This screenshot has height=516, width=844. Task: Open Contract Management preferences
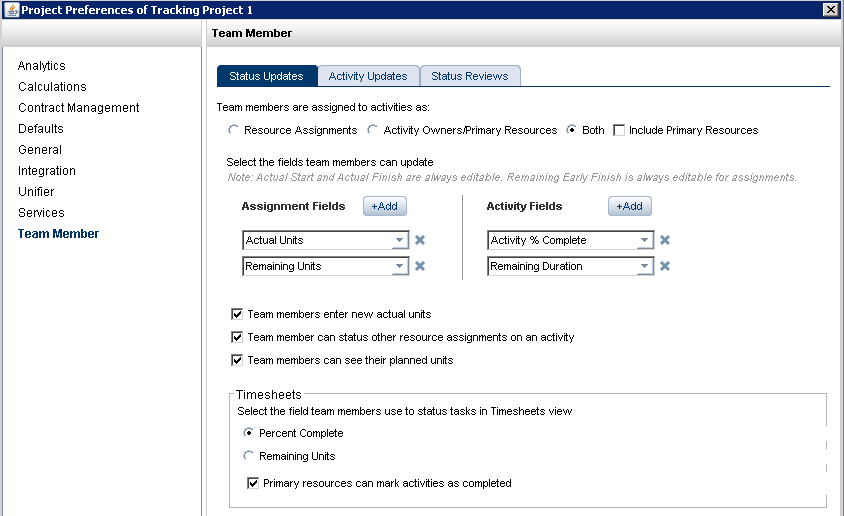(79, 108)
